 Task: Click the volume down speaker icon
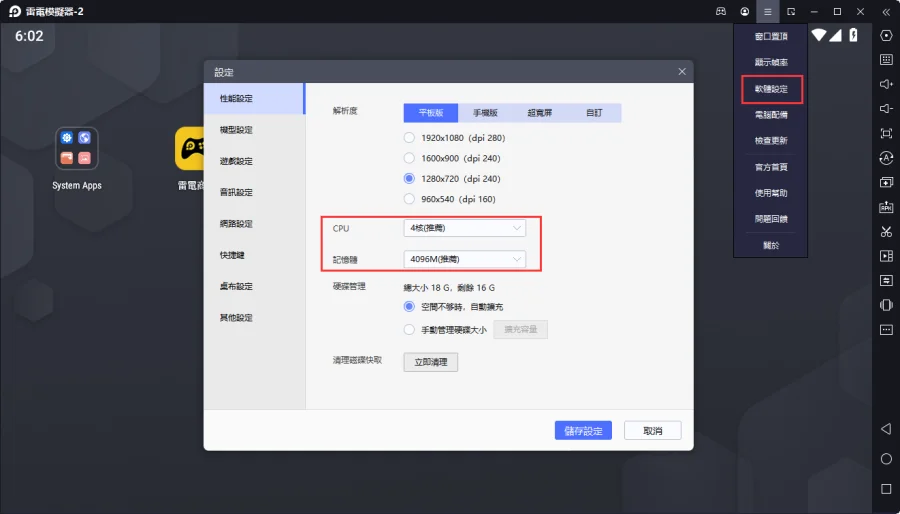tap(886, 108)
